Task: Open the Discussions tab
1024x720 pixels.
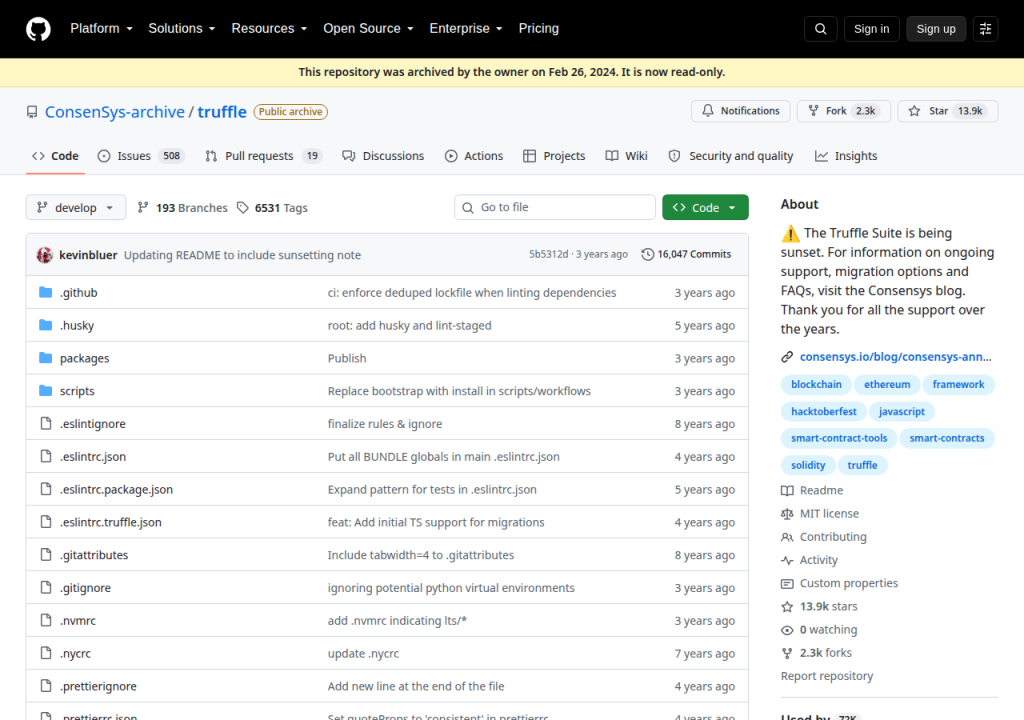Action: 383,156
